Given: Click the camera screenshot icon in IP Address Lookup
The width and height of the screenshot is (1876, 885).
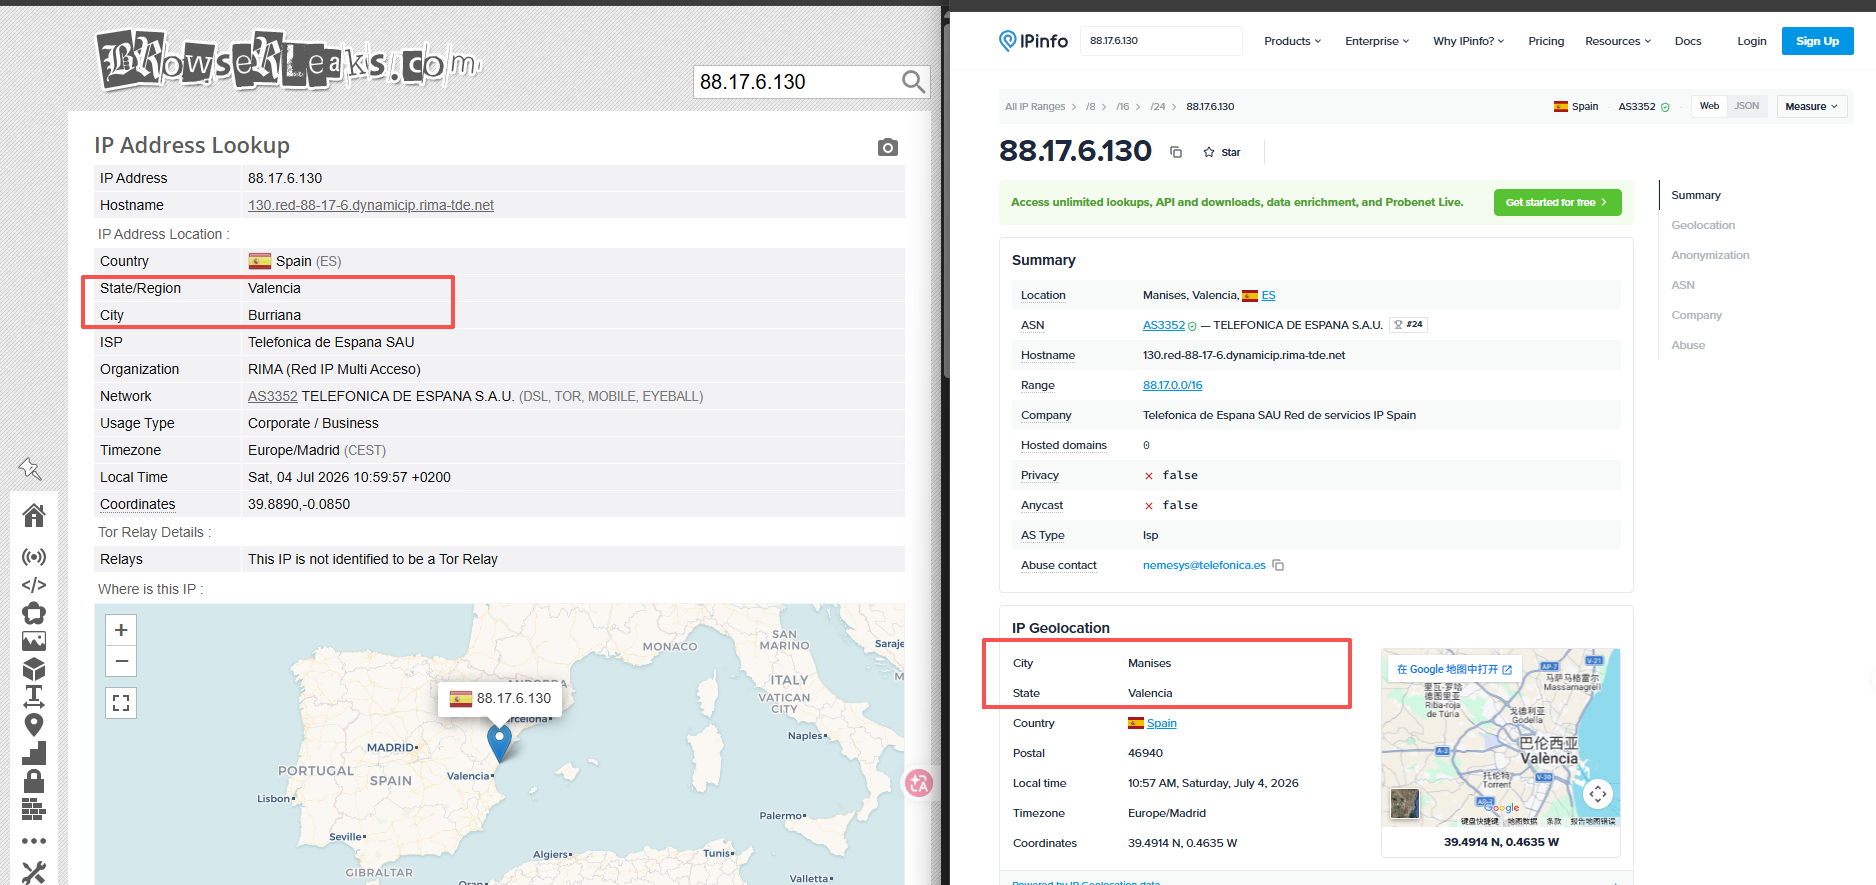Looking at the screenshot, I should (887, 147).
